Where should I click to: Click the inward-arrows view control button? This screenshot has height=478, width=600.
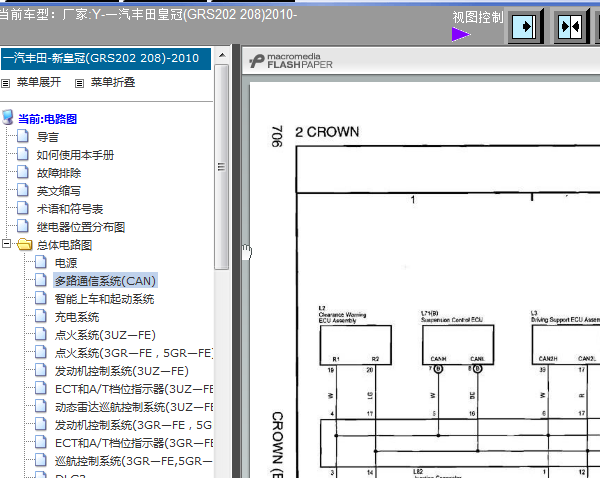(x=570, y=27)
